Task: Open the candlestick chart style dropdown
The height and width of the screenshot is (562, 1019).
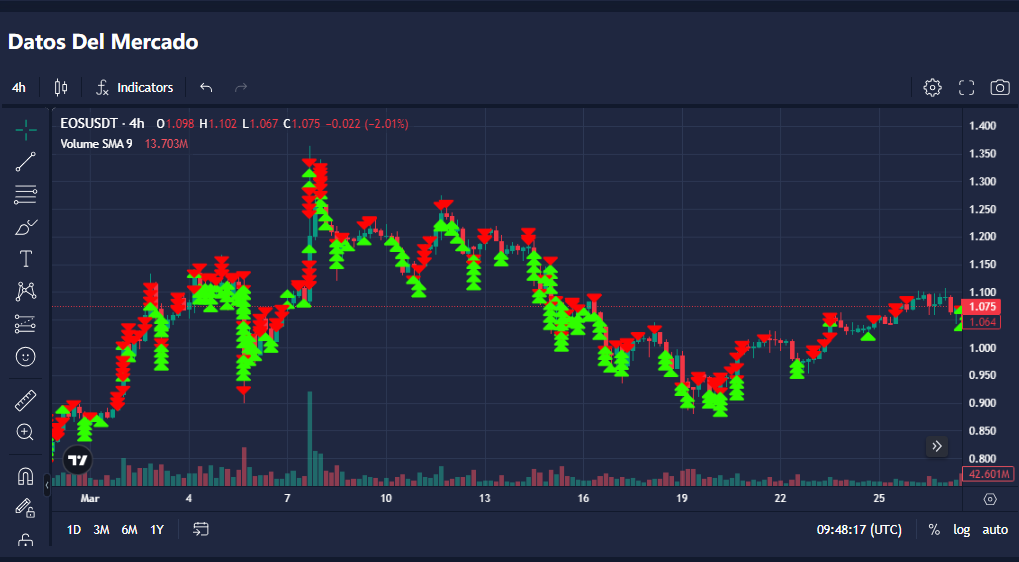Action: (61, 88)
